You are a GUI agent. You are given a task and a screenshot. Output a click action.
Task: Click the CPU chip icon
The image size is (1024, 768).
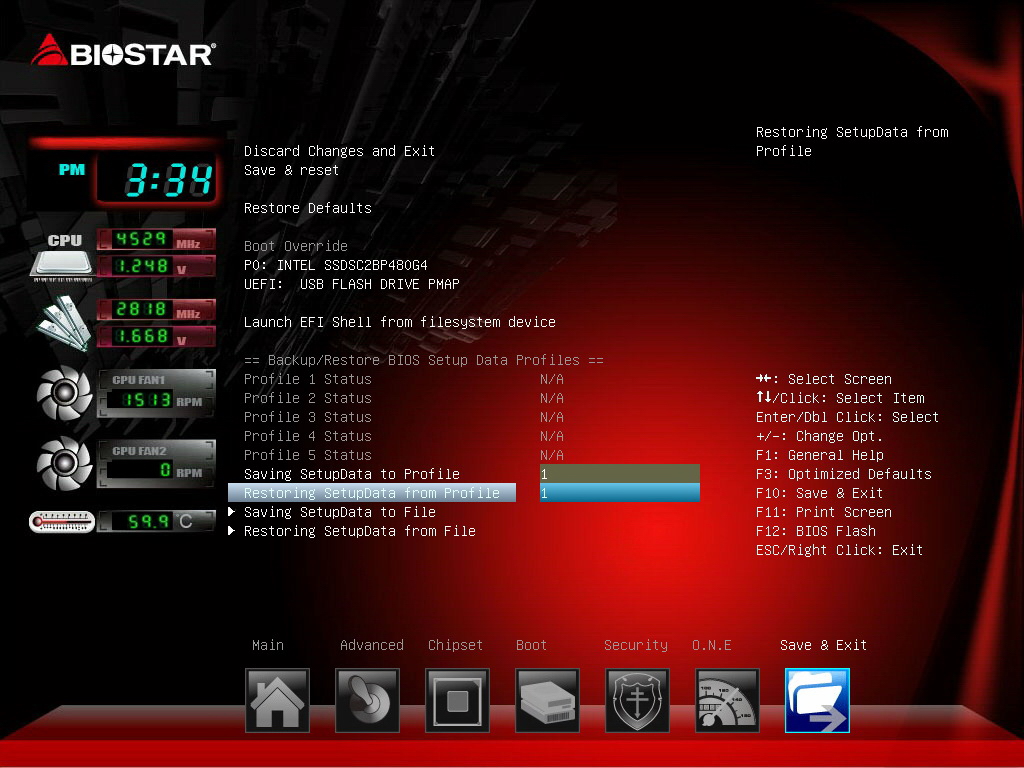pos(63,257)
